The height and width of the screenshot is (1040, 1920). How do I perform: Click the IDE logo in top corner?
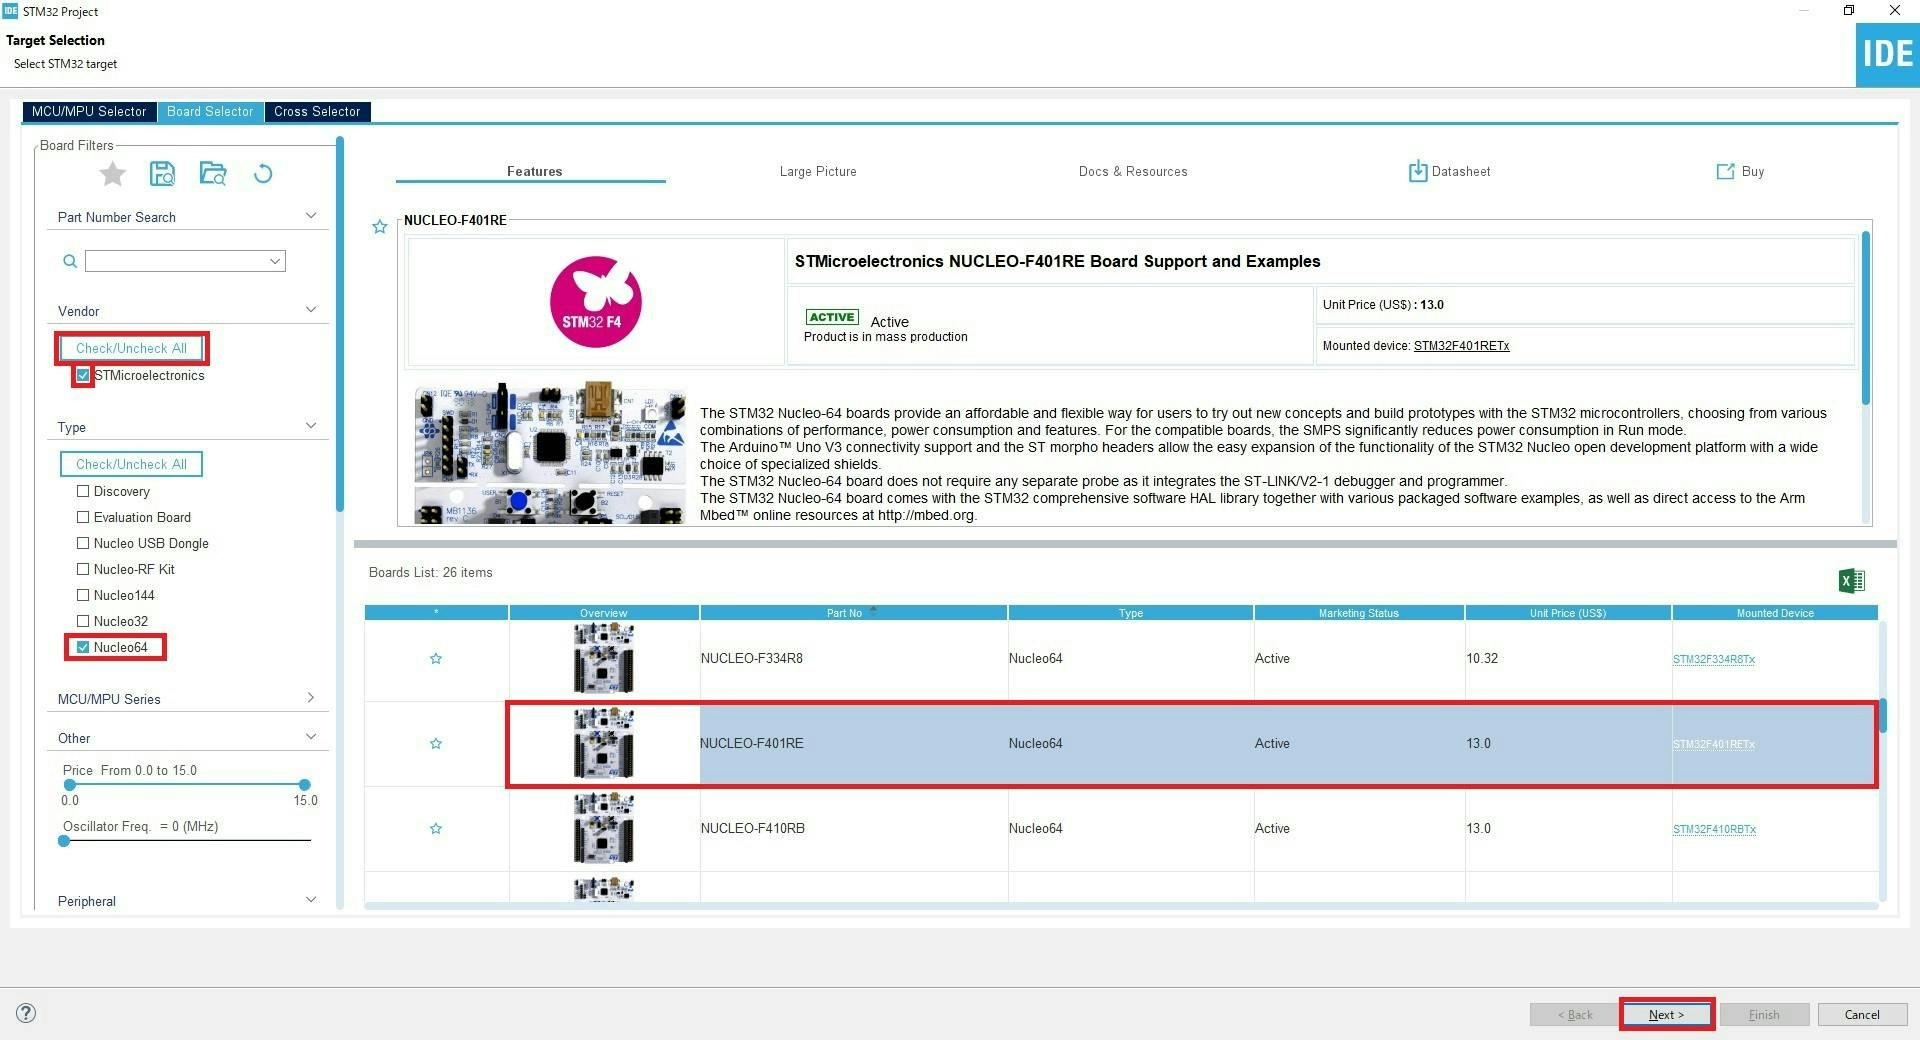tap(1887, 54)
